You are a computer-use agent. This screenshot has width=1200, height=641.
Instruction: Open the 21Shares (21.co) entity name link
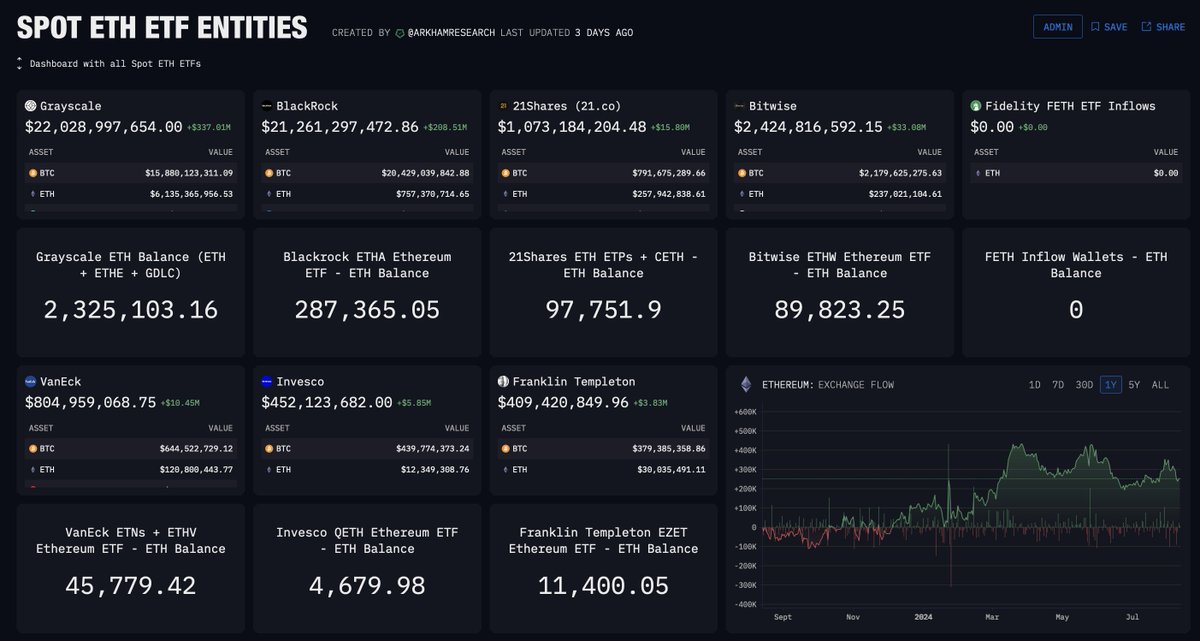point(568,106)
